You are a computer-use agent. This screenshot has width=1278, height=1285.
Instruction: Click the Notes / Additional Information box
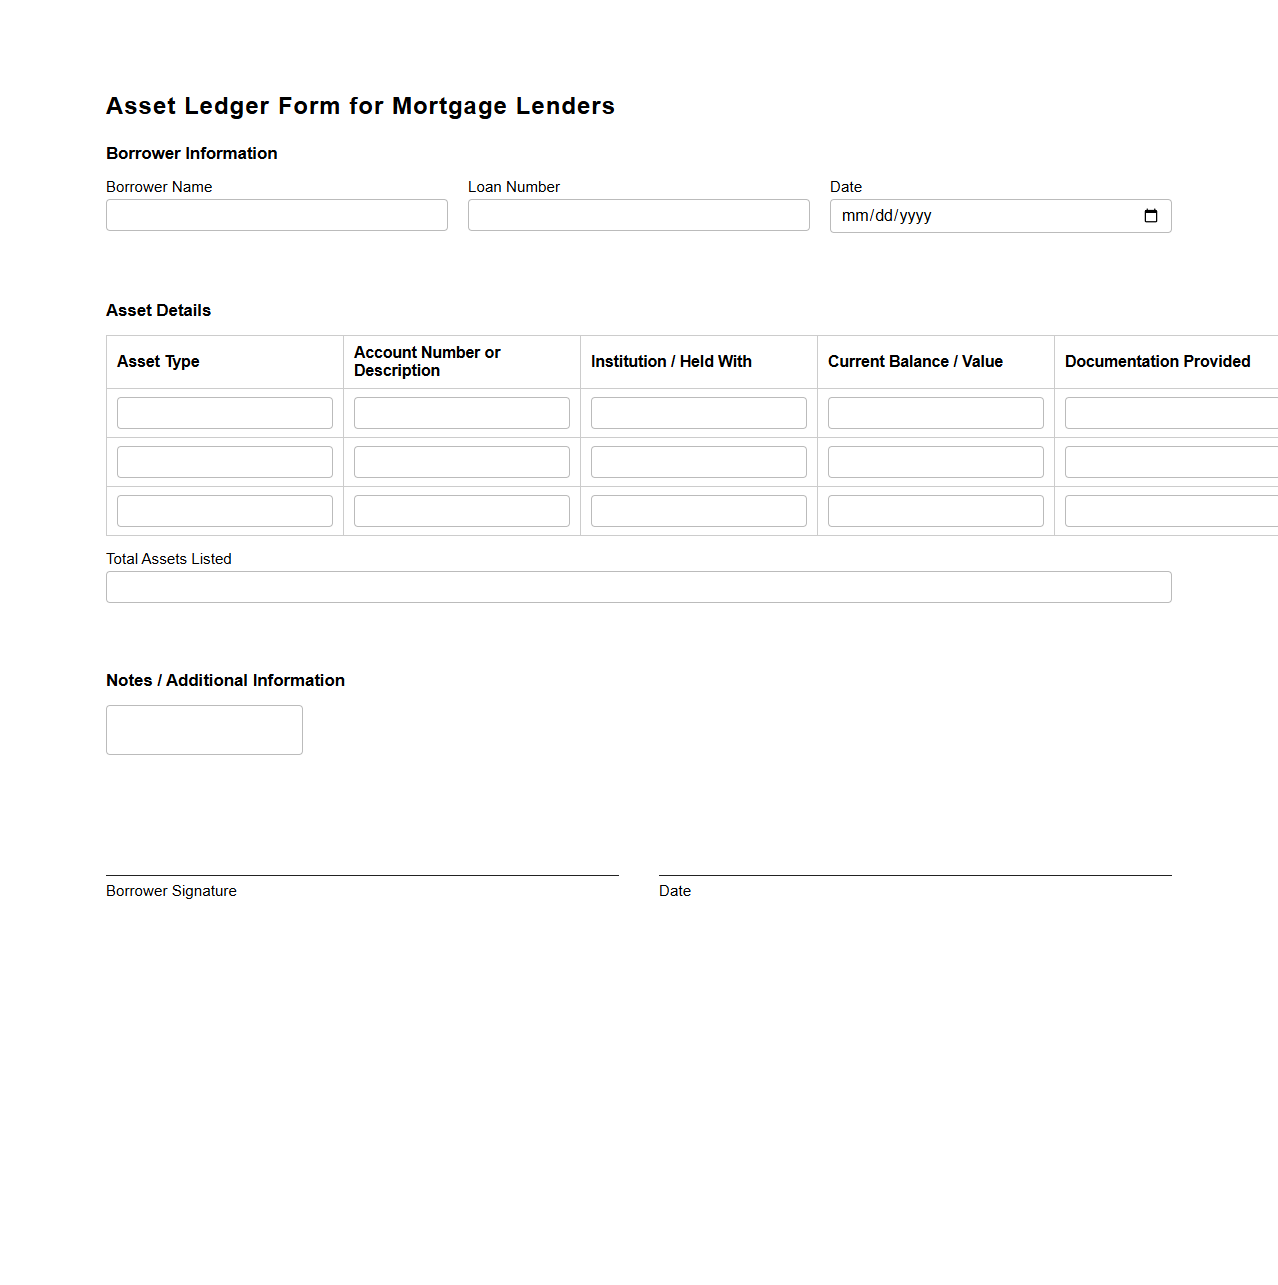204,729
